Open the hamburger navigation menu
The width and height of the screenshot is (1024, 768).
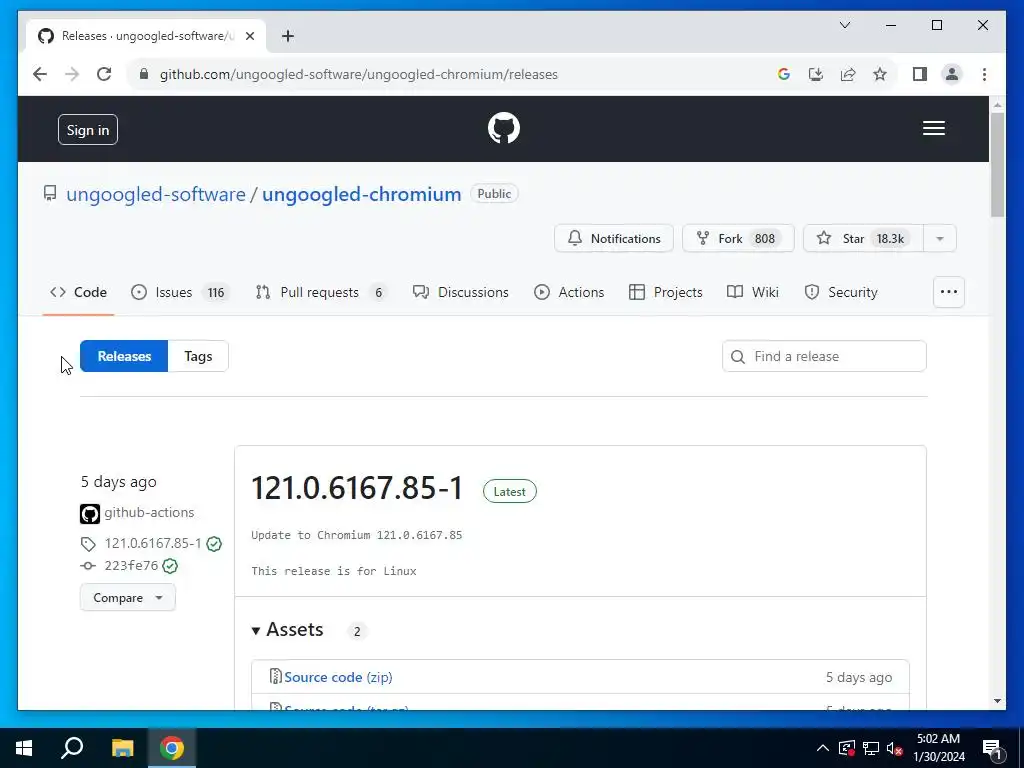click(933, 128)
